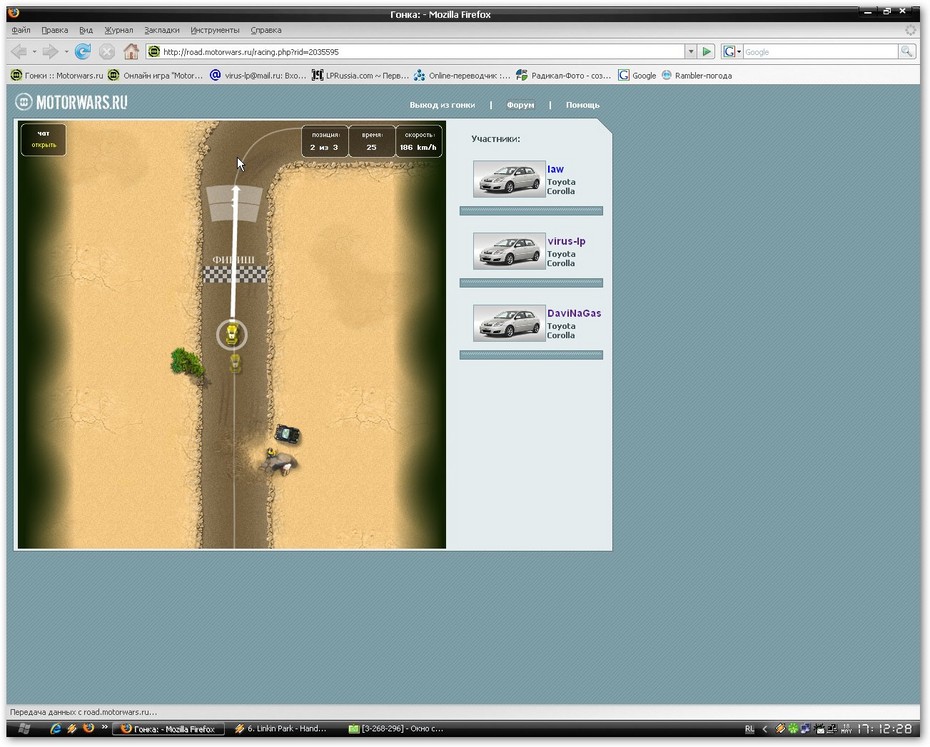The width and height of the screenshot is (930, 747).
Task: Open the Помощь link
Action: (x=582, y=105)
